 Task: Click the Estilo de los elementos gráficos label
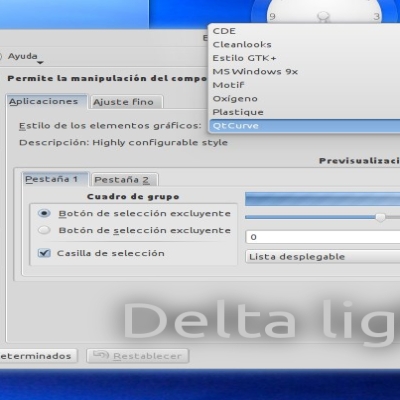110,126
